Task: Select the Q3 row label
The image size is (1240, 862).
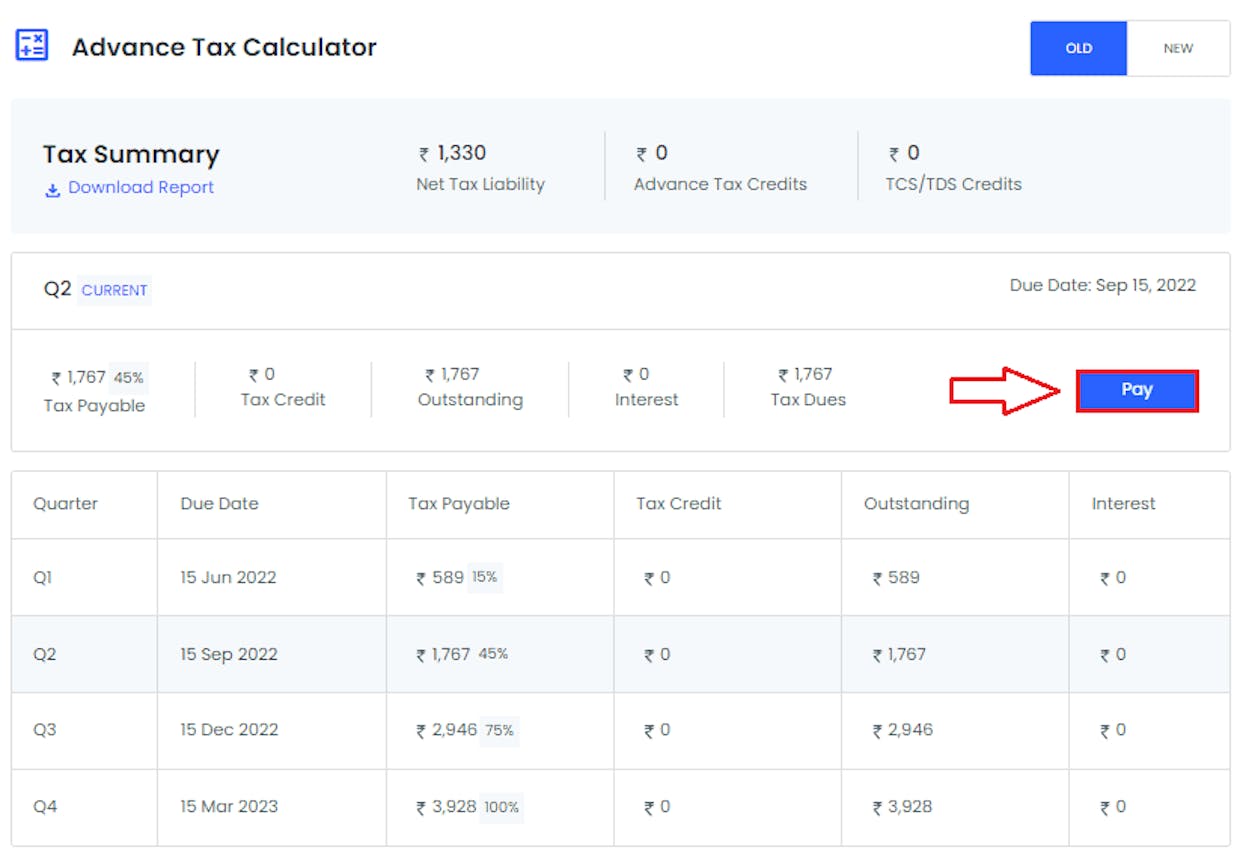Action: pyautogui.click(x=45, y=729)
